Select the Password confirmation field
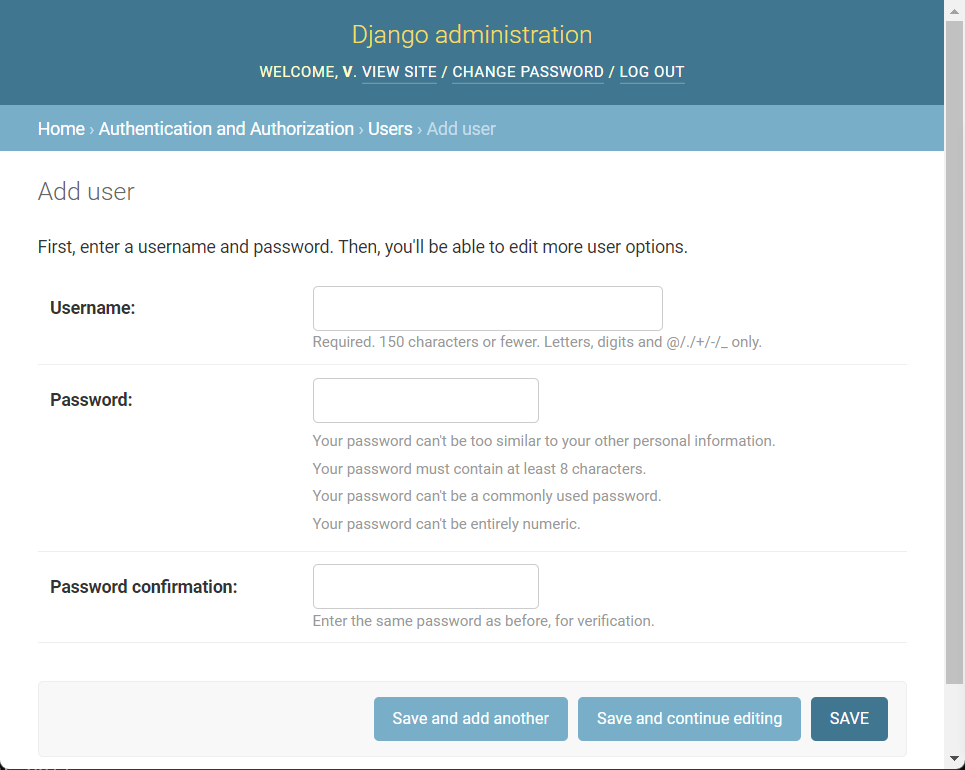Viewport: 965px width, 770px height. click(x=425, y=587)
